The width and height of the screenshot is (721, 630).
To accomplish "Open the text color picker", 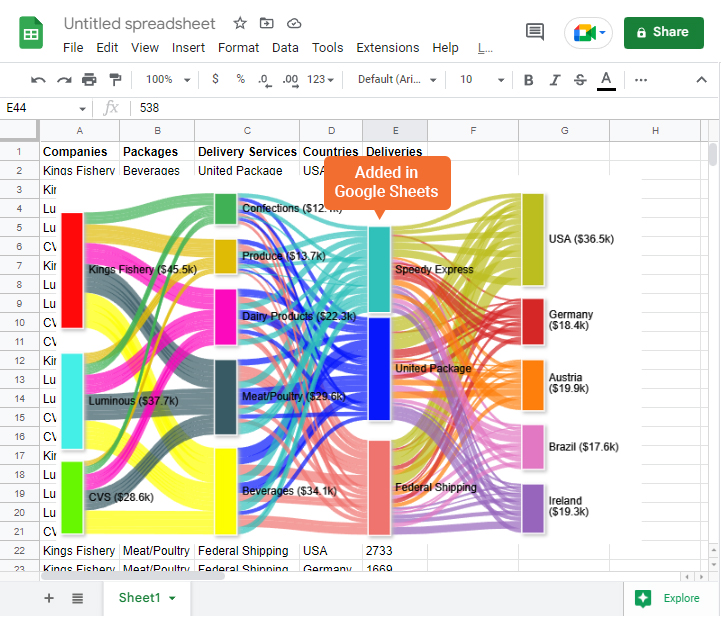I will (x=606, y=80).
